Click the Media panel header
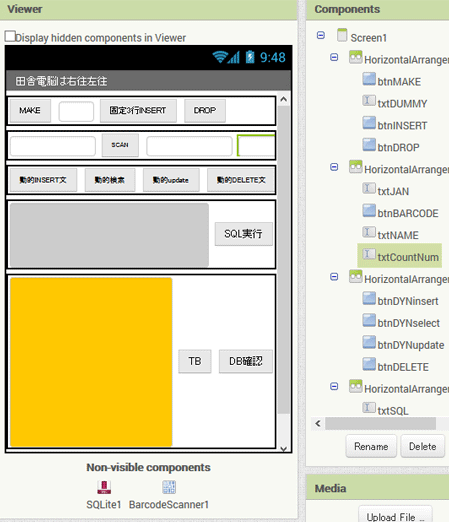The height and width of the screenshot is (522, 449). pyautogui.click(x=377, y=488)
